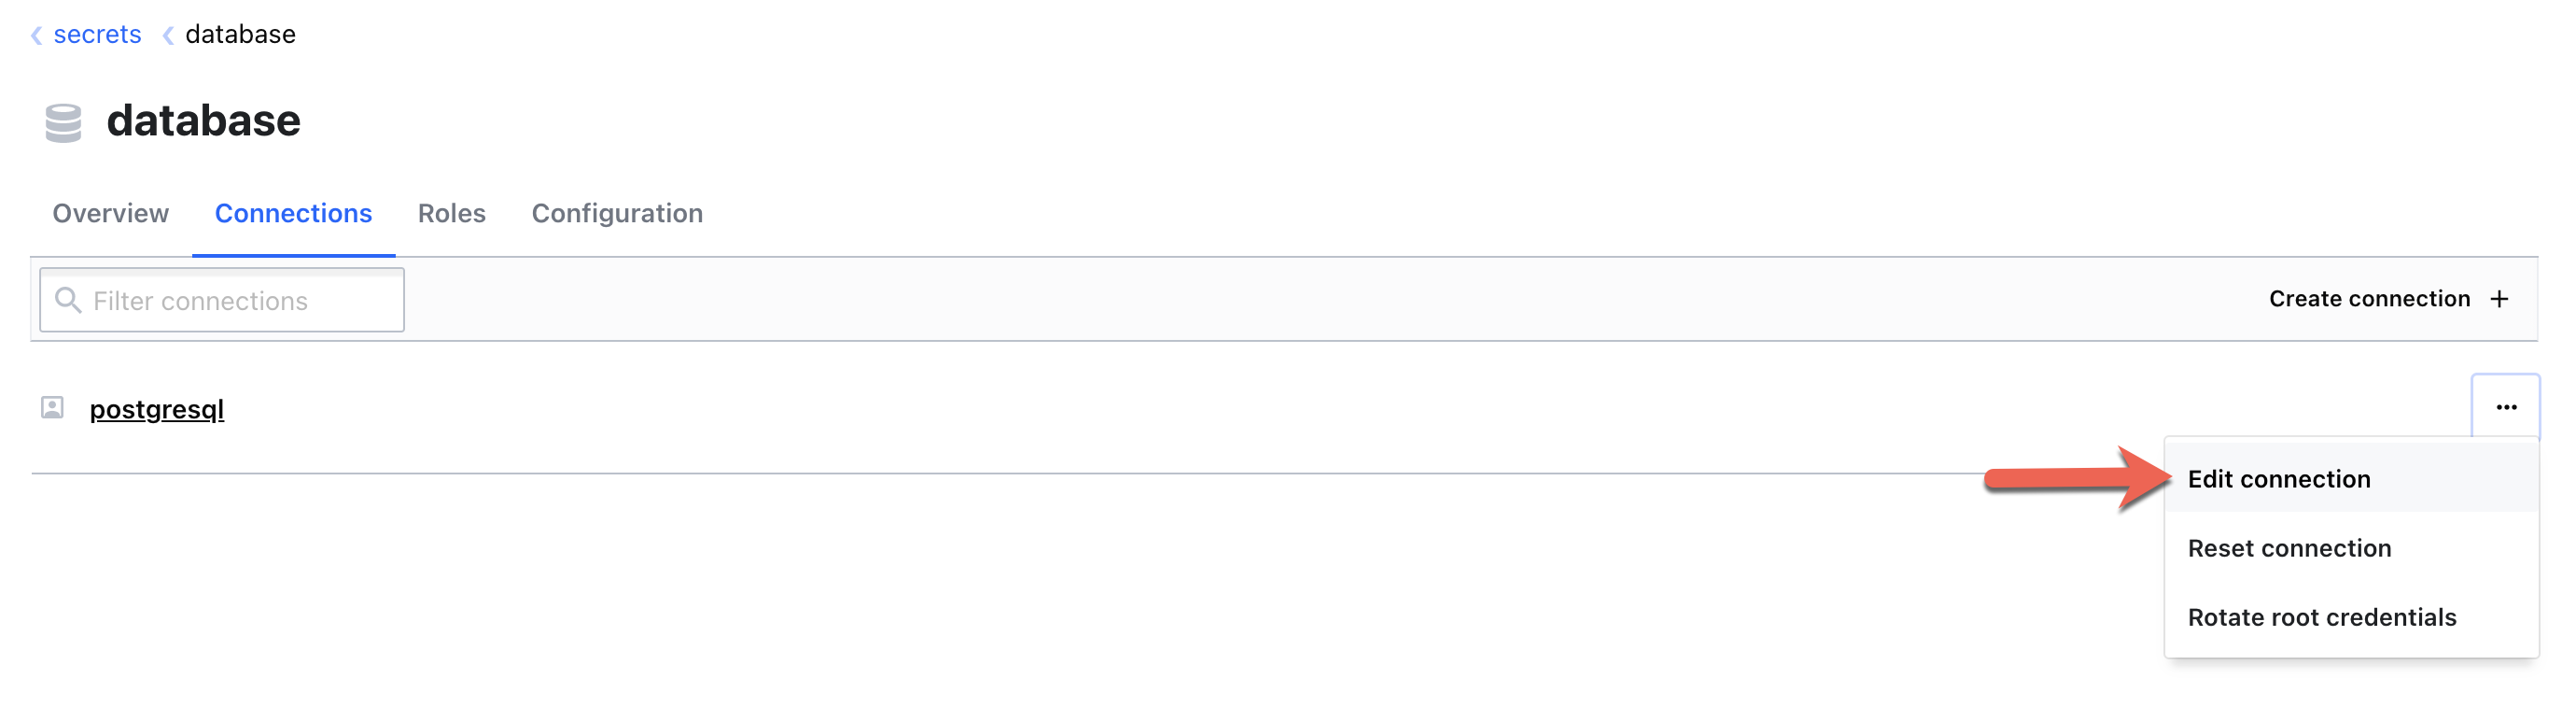Open the Roles tab

coord(451,213)
